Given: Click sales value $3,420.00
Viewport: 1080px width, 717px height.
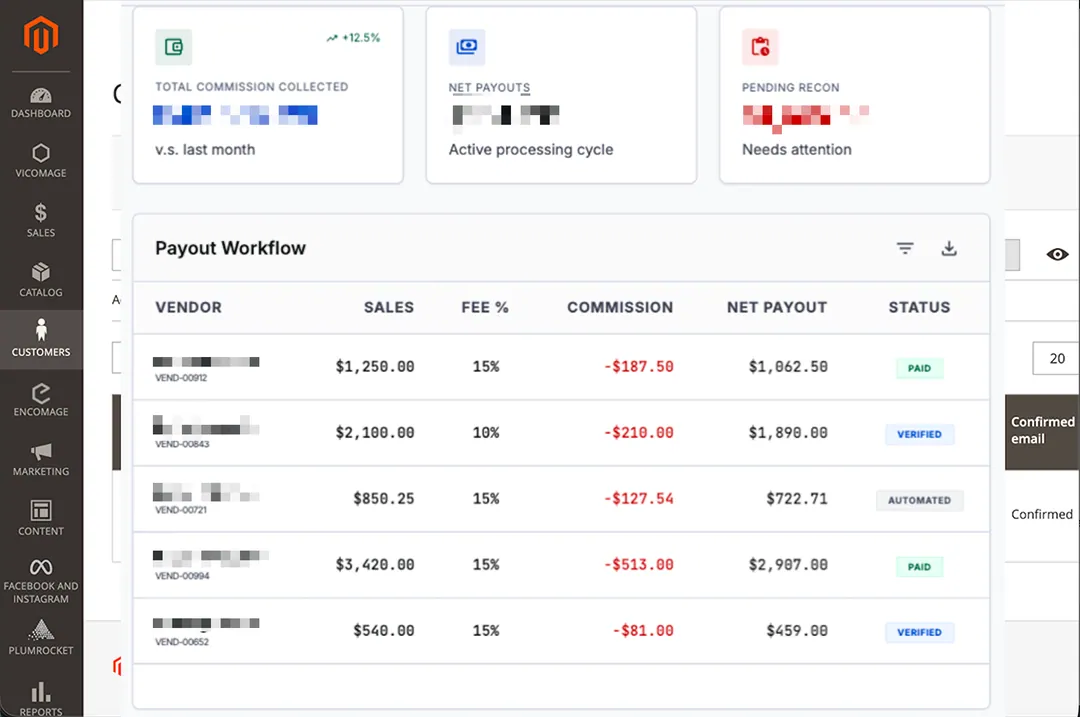Looking at the screenshot, I should point(375,565).
